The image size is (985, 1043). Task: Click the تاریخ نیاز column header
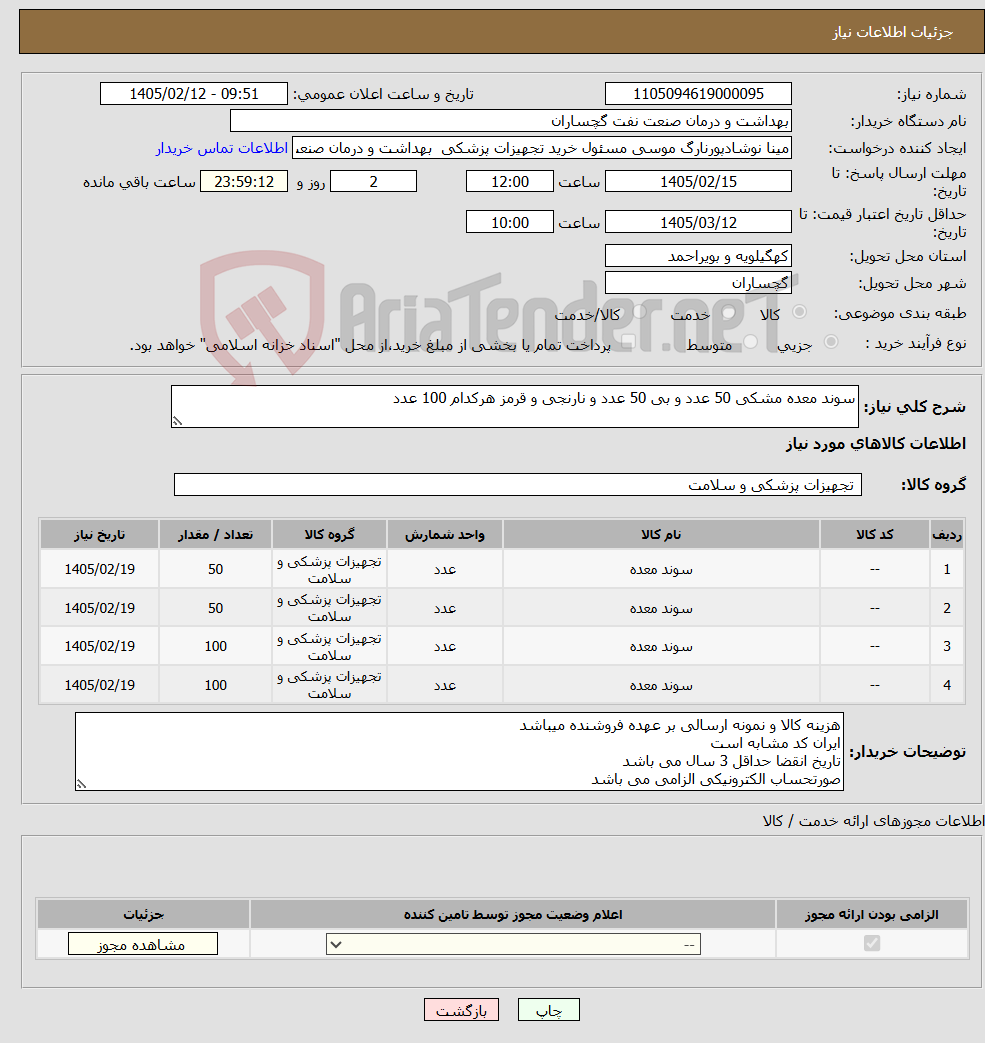tap(99, 535)
